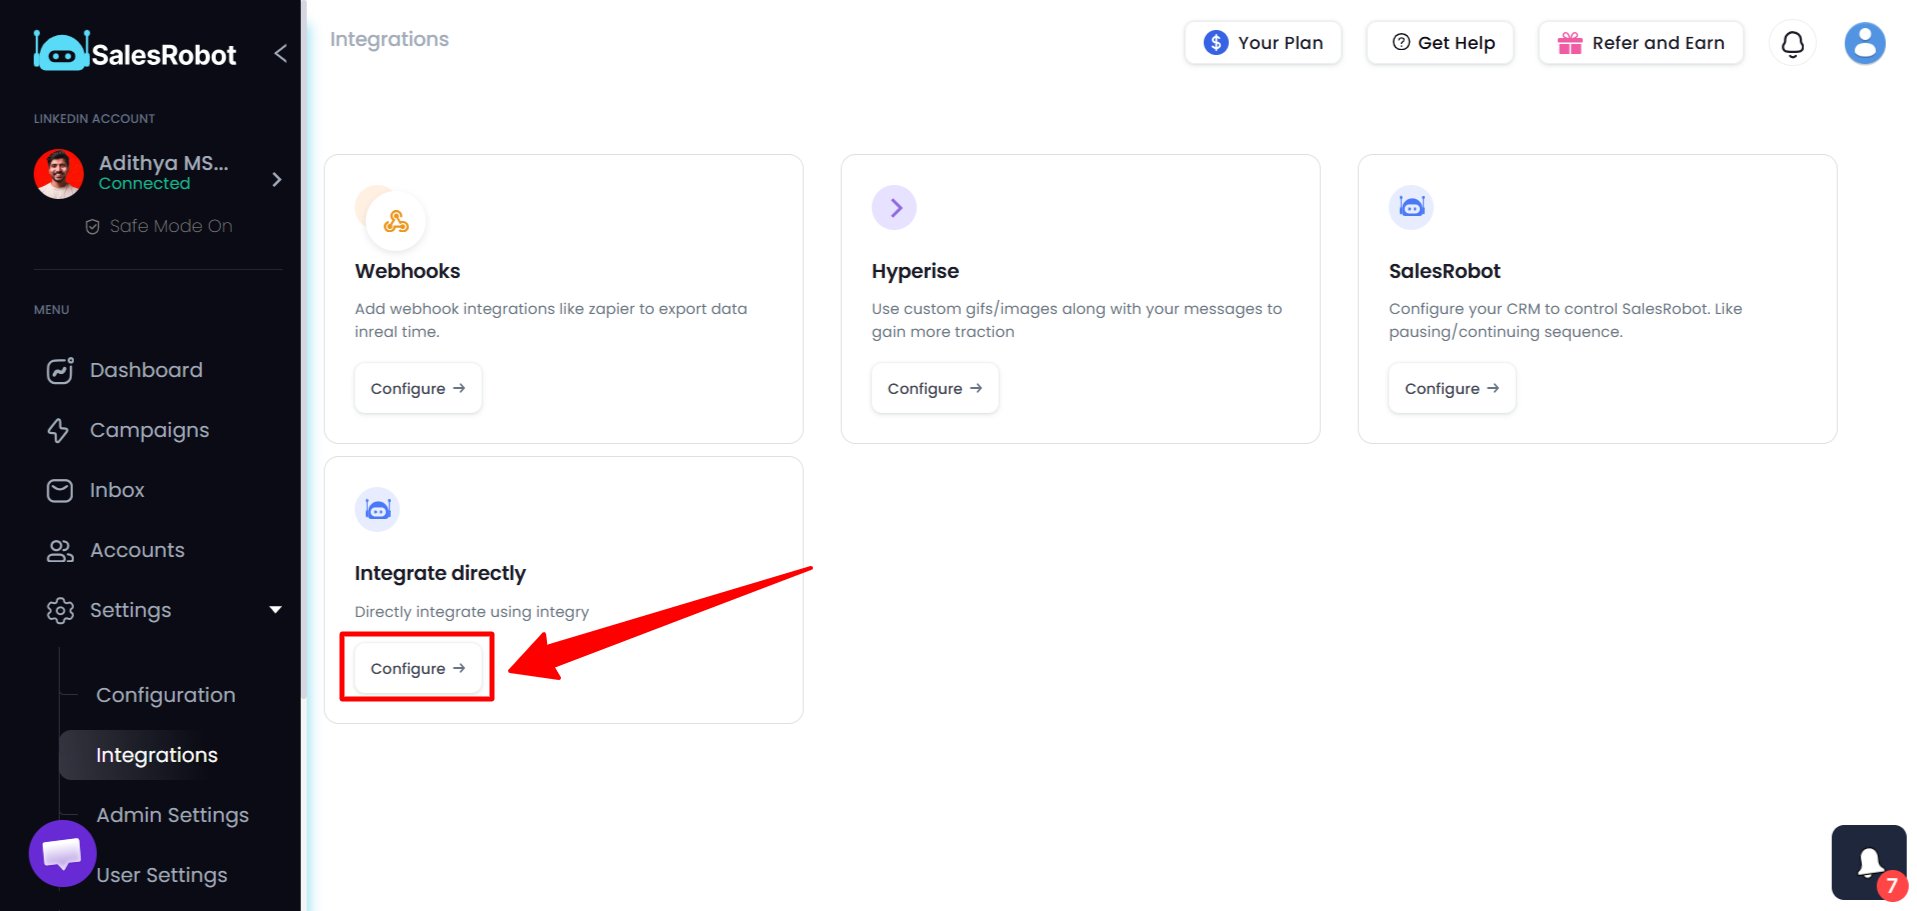1917x911 pixels.
Task: Click the user profile avatar icon
Action: point(1863,43)
